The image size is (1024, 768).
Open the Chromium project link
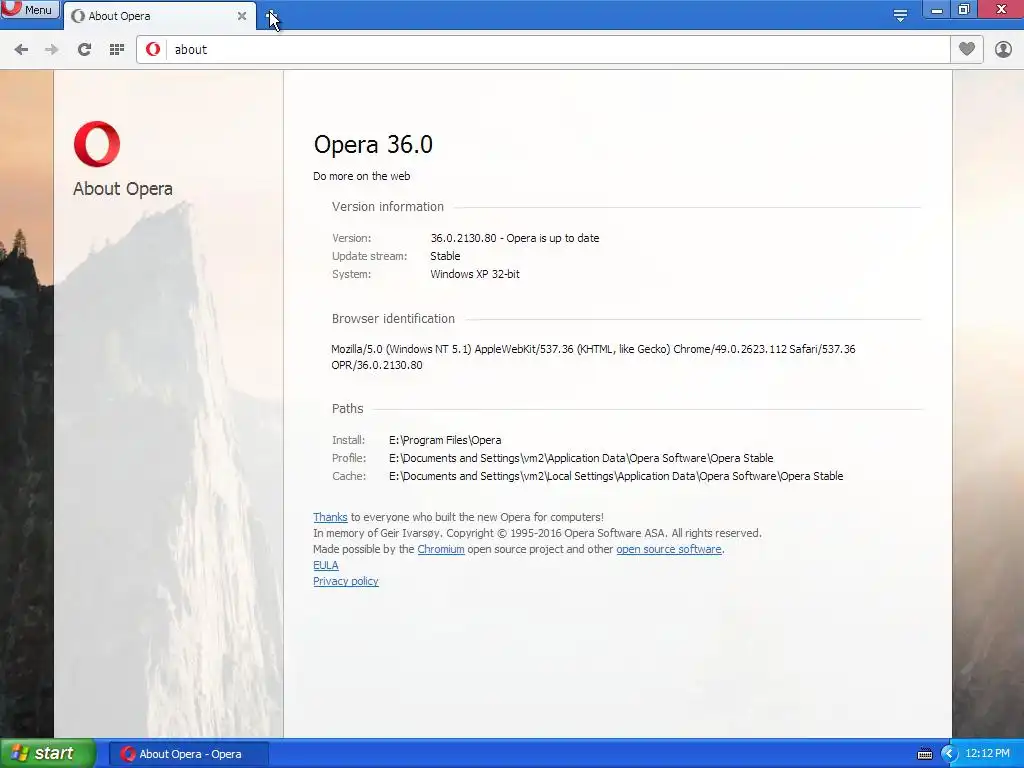click(x=441, y=549)
